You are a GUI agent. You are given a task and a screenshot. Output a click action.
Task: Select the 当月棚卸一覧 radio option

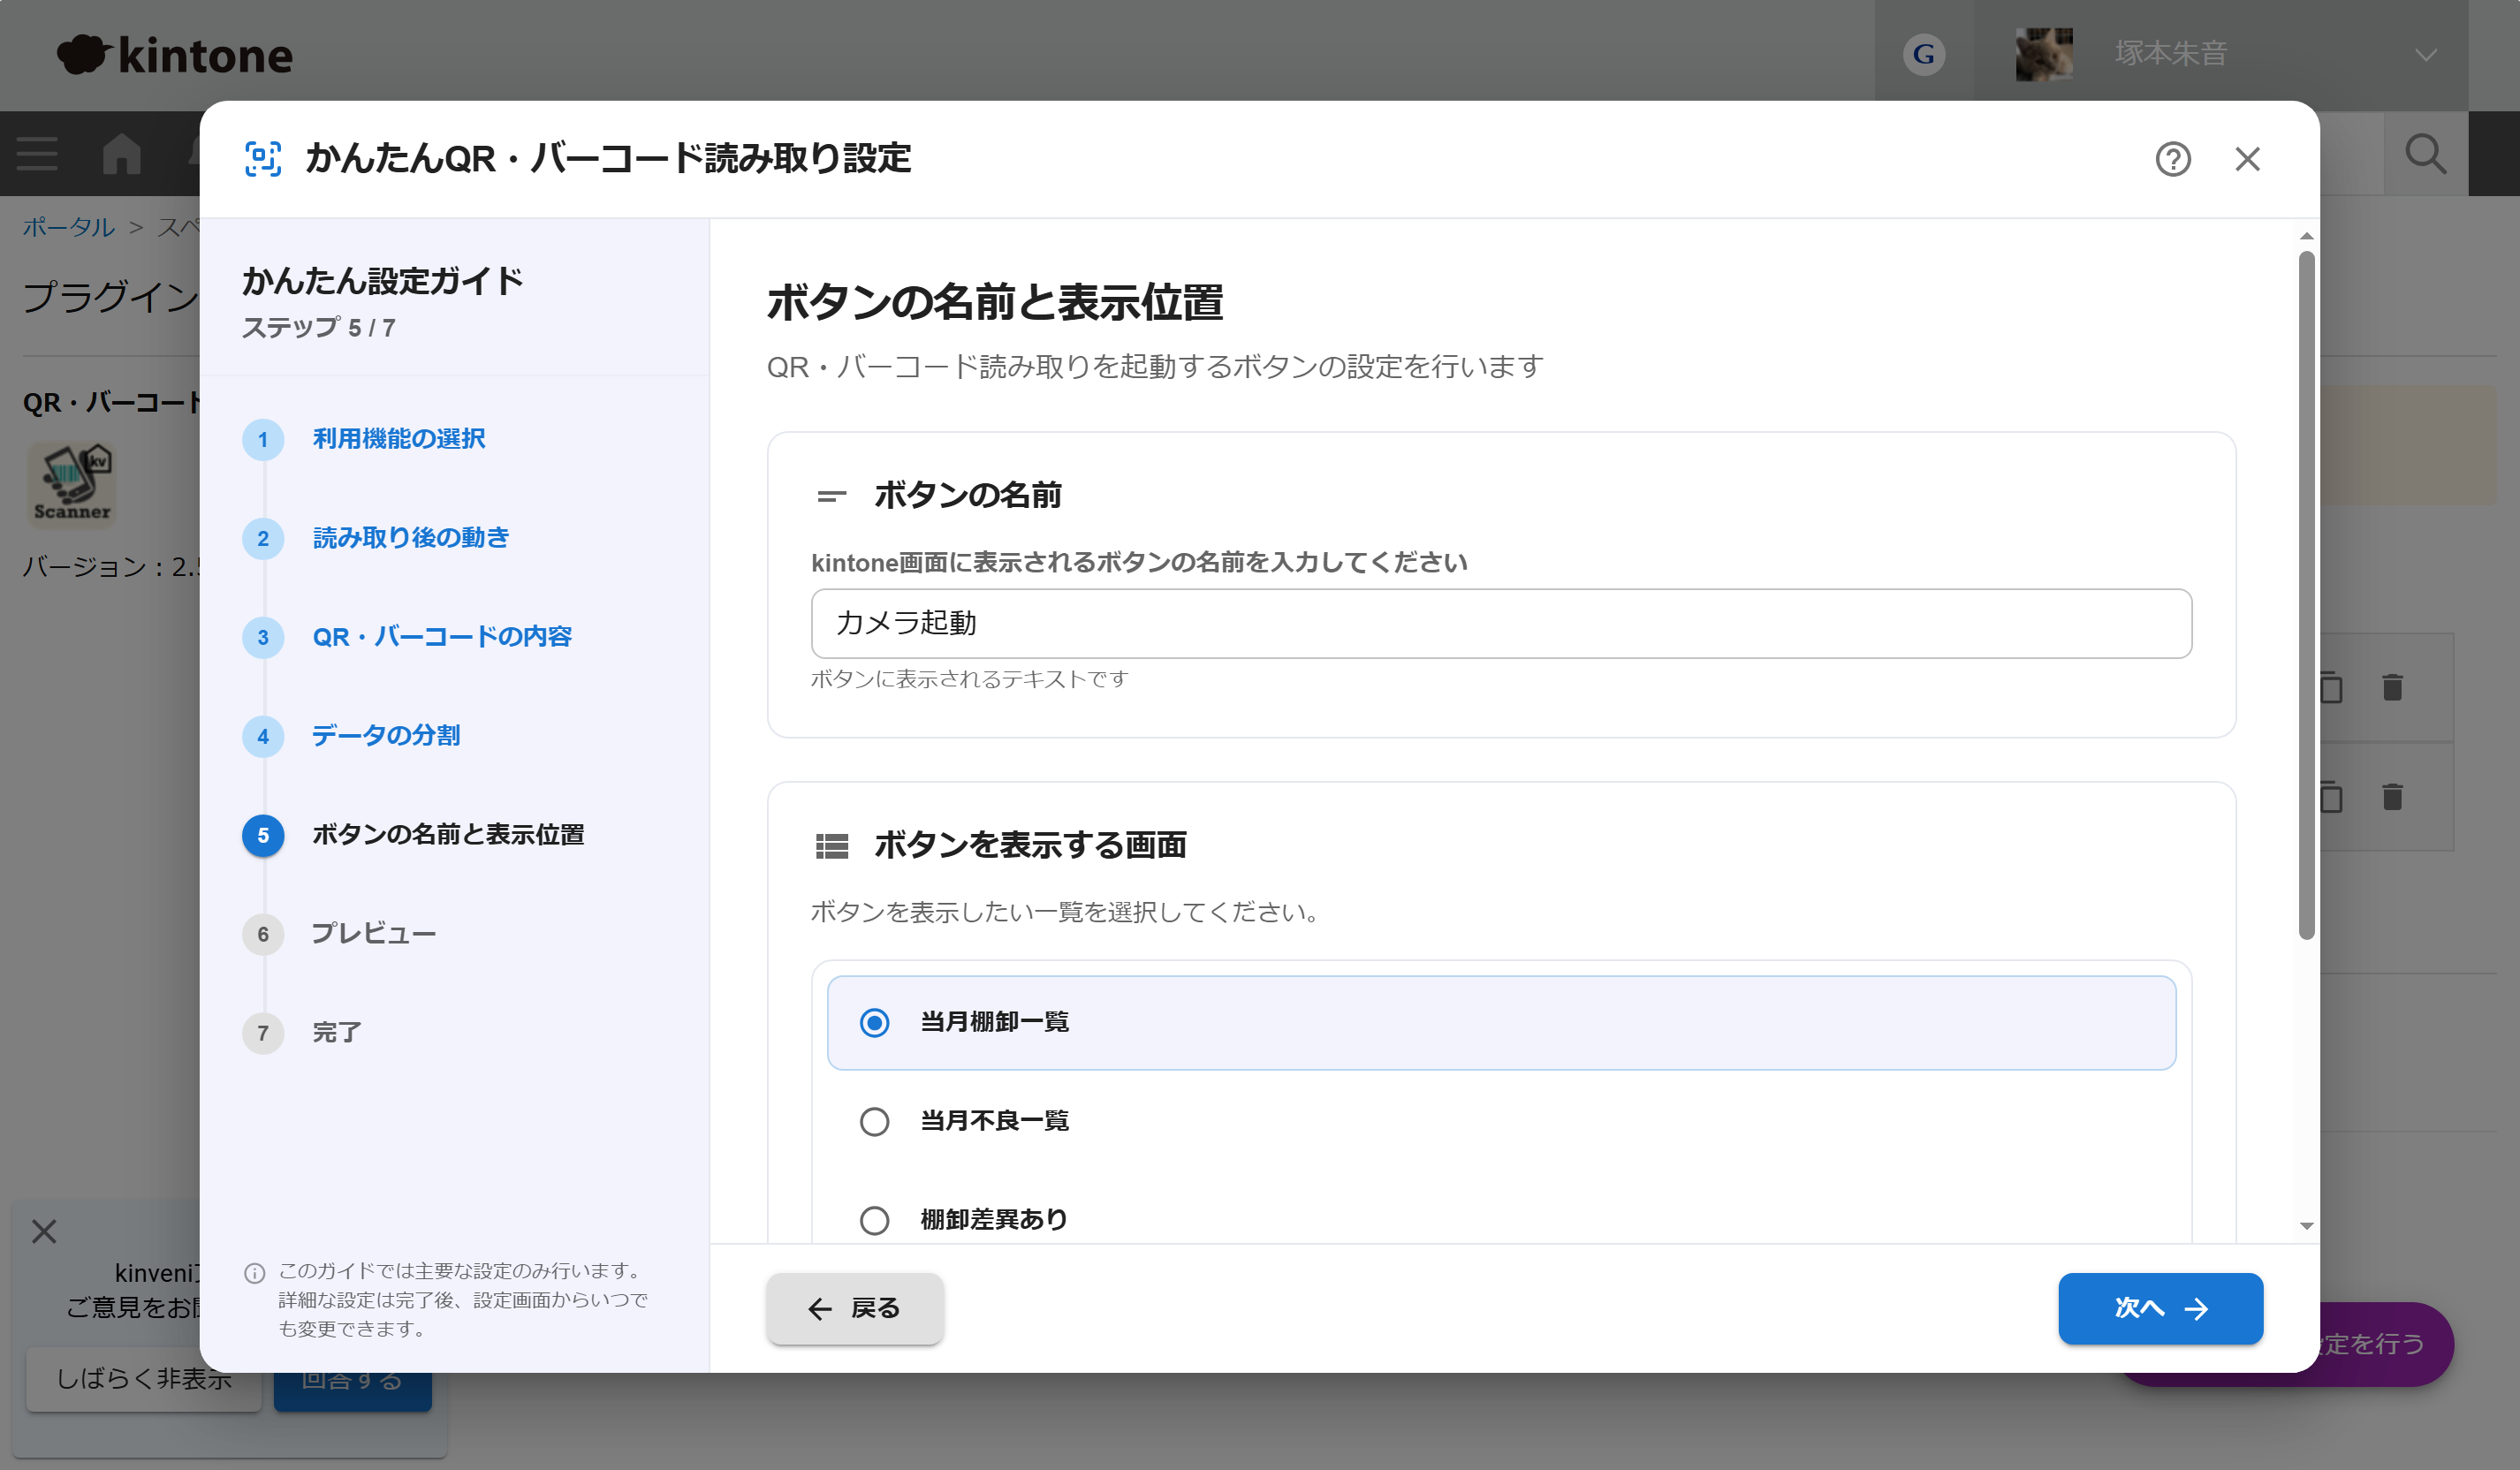tap(1501, 1022)
